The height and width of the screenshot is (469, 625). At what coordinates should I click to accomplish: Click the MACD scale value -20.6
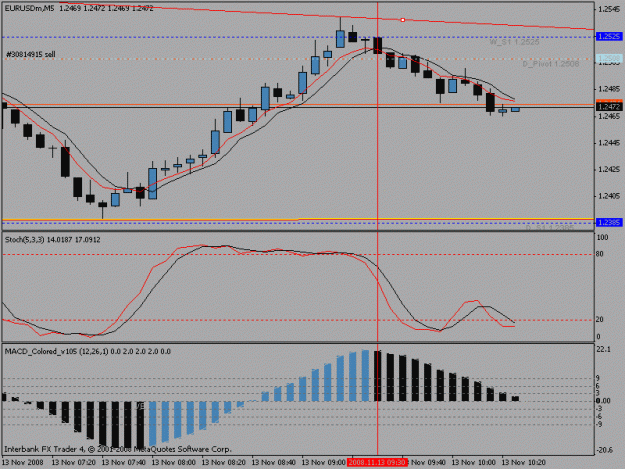[605, 450]
